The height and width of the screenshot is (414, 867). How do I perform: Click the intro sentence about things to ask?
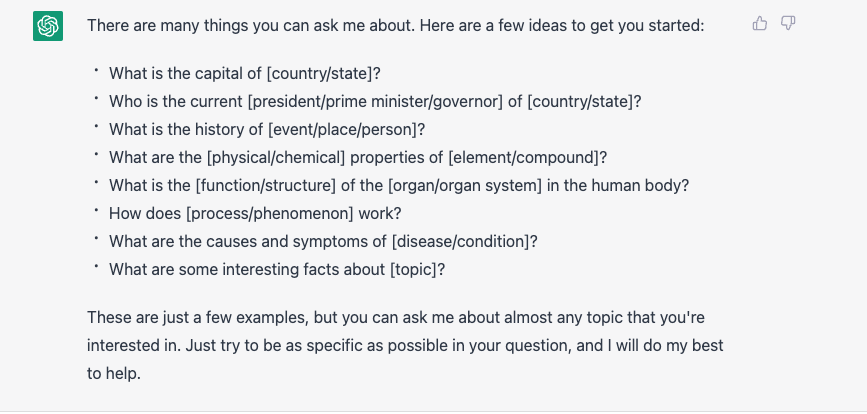395,25
